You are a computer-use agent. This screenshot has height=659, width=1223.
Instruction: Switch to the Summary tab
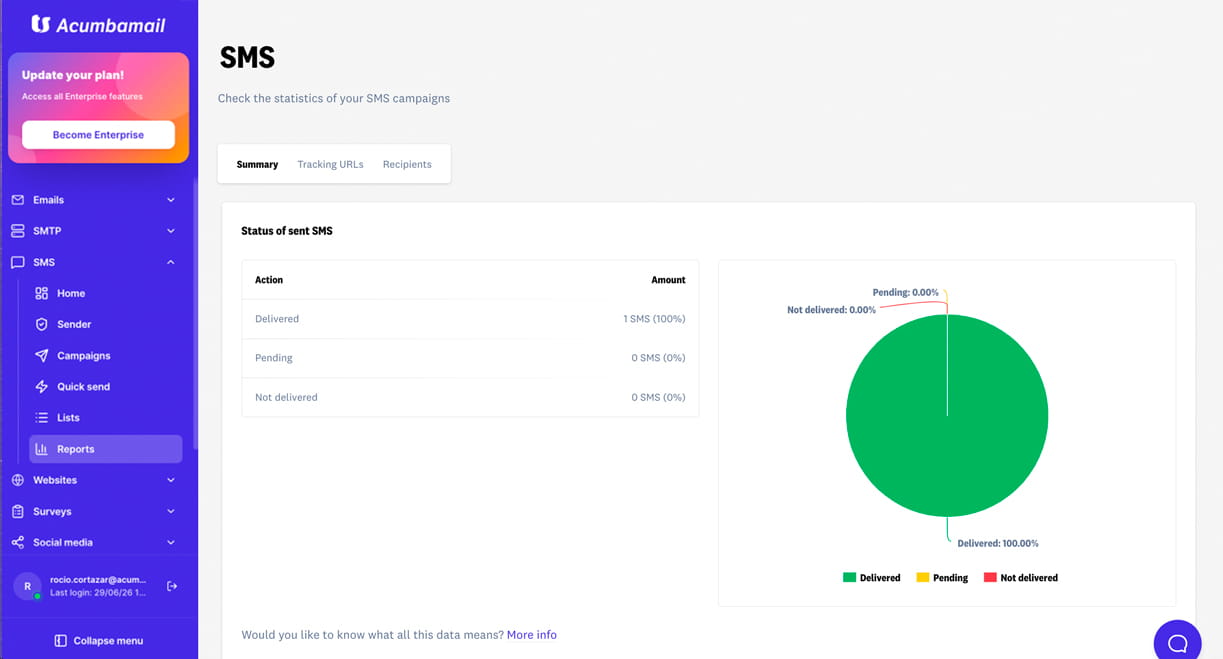point(257,164)
